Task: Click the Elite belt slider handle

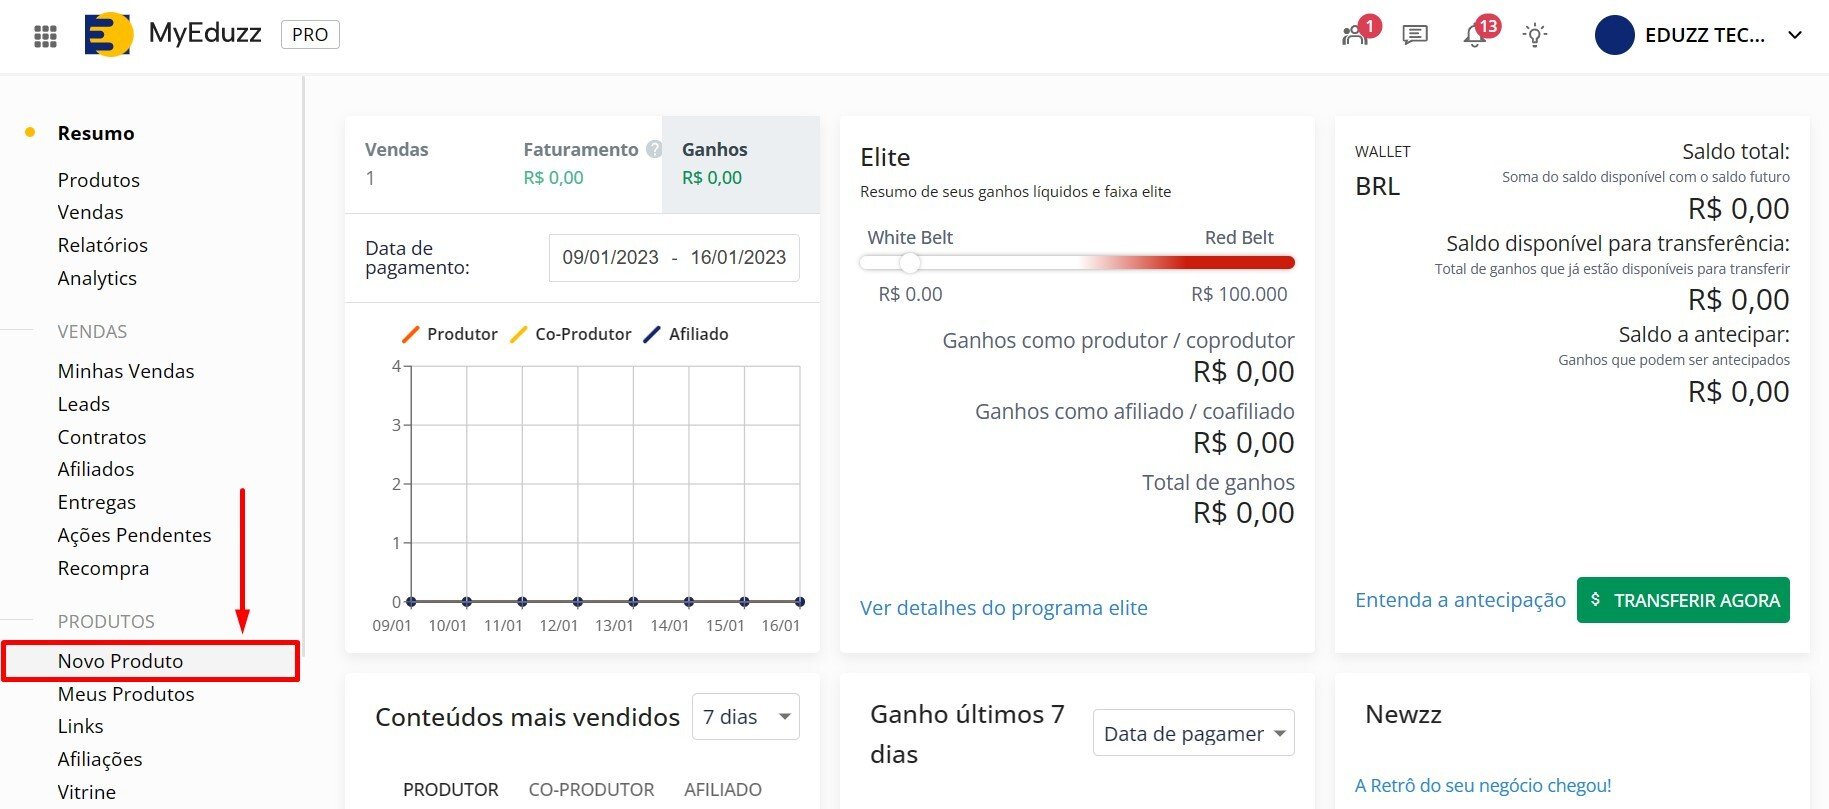Action: 909,263
